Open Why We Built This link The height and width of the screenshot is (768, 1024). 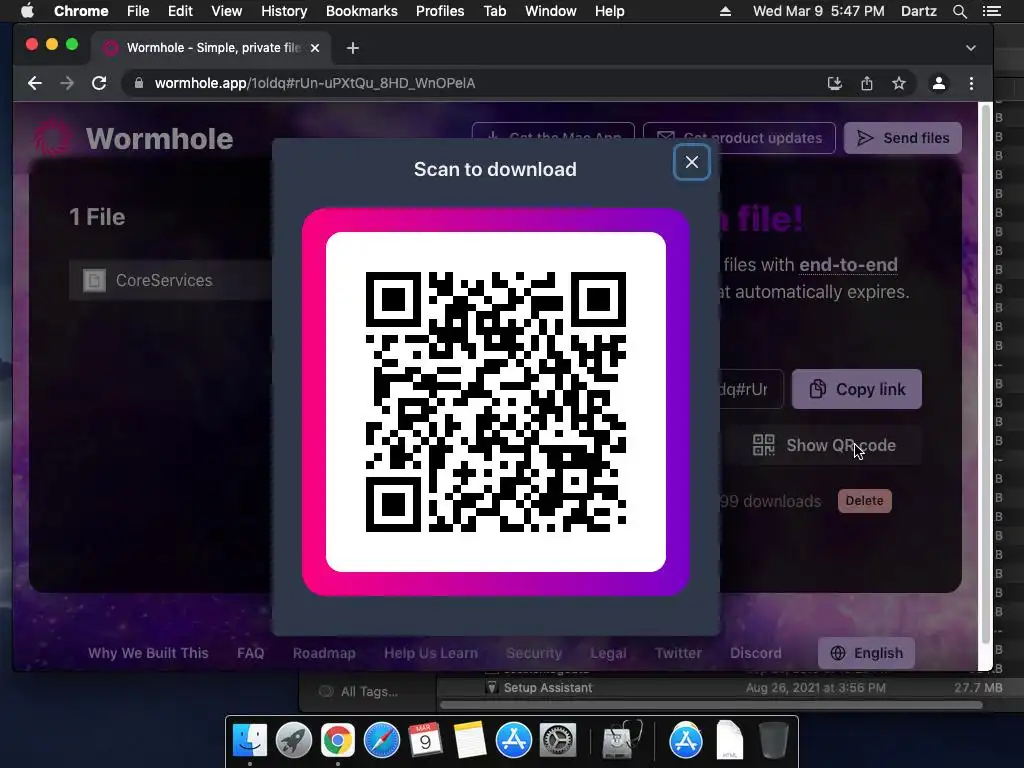[x=148, y=653]
